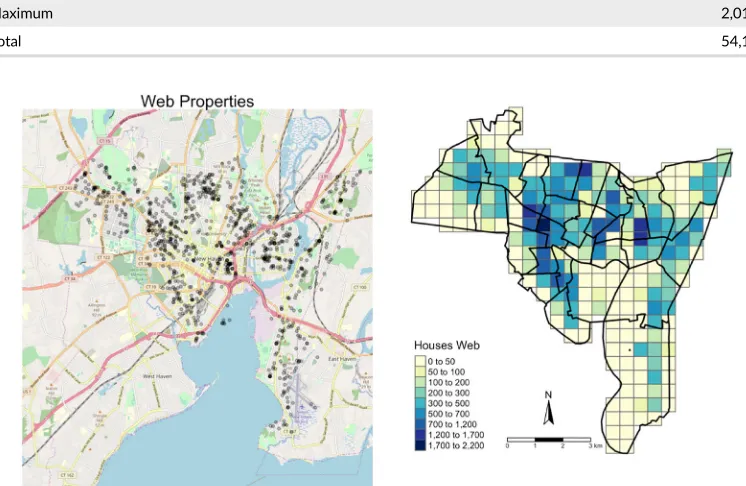Click the '1,700 to 2,200' legend label
This screenshot has width=746, height=486.
(x=456, y=446)
